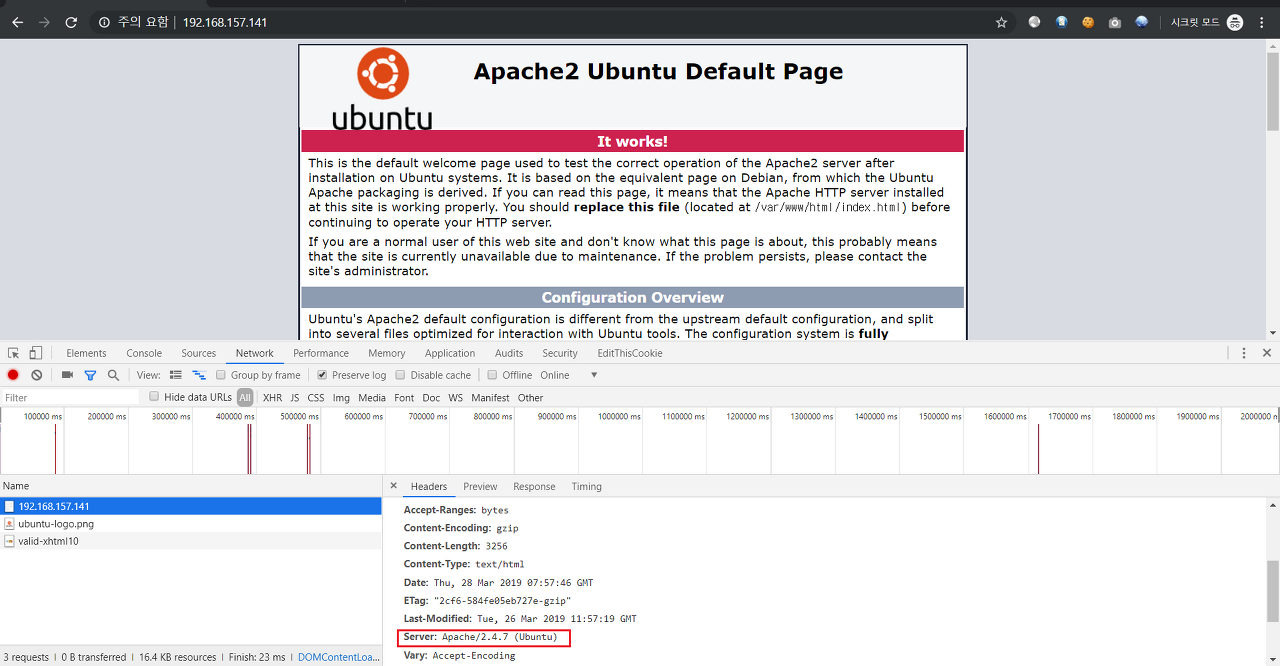Capture screenshots with the camera icon

(x=67, y=375)
